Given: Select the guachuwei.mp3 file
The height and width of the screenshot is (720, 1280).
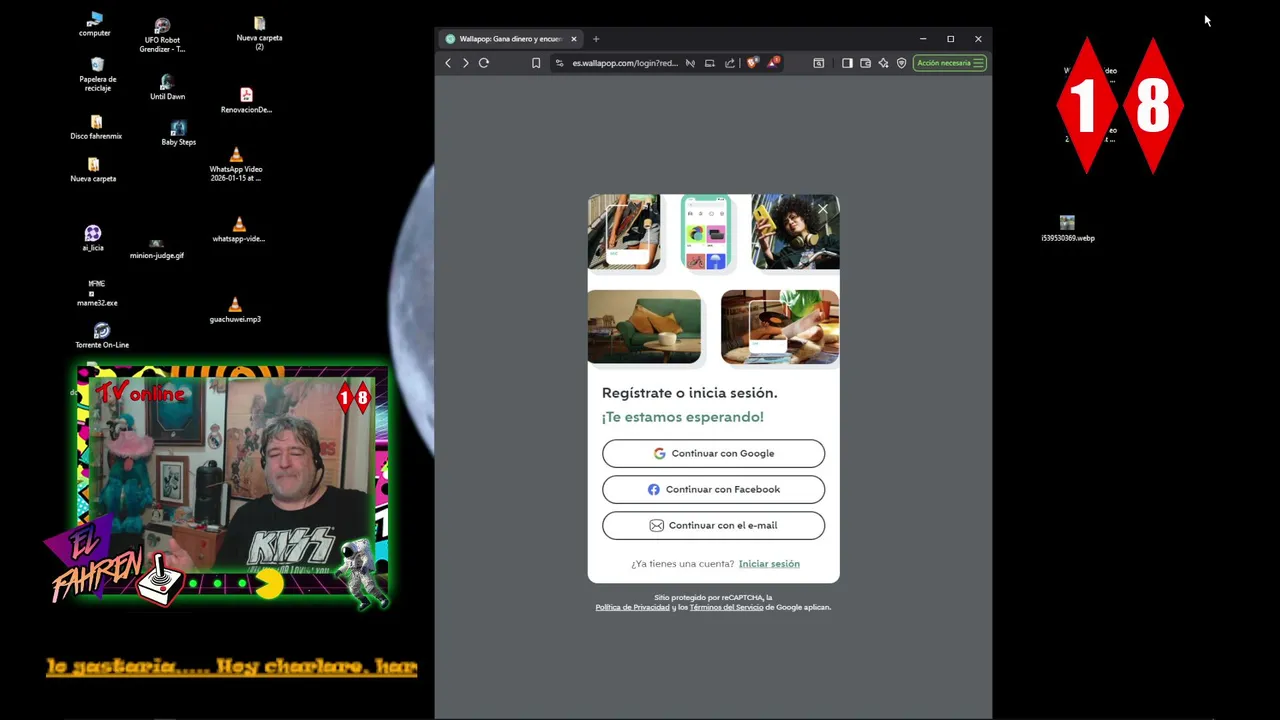Looking at the screenshot, I should click(x=235, y=310).
